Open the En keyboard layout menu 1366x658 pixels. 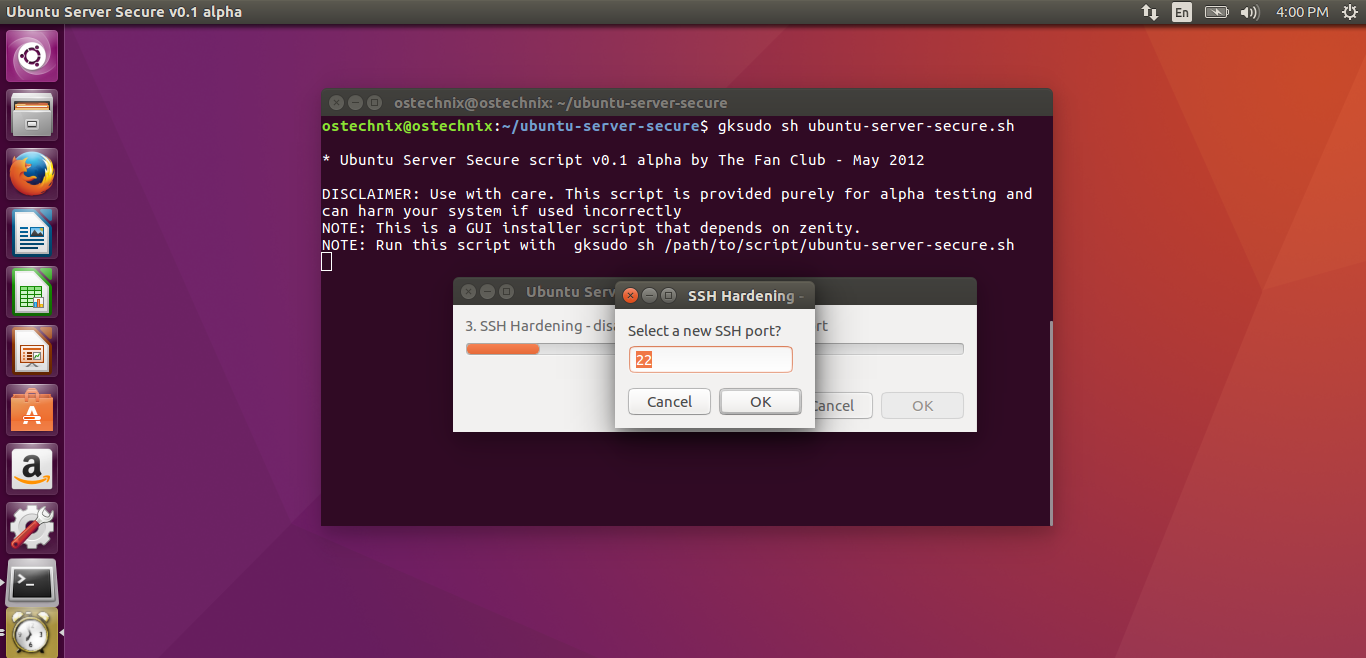click(x=1182, y=12)
